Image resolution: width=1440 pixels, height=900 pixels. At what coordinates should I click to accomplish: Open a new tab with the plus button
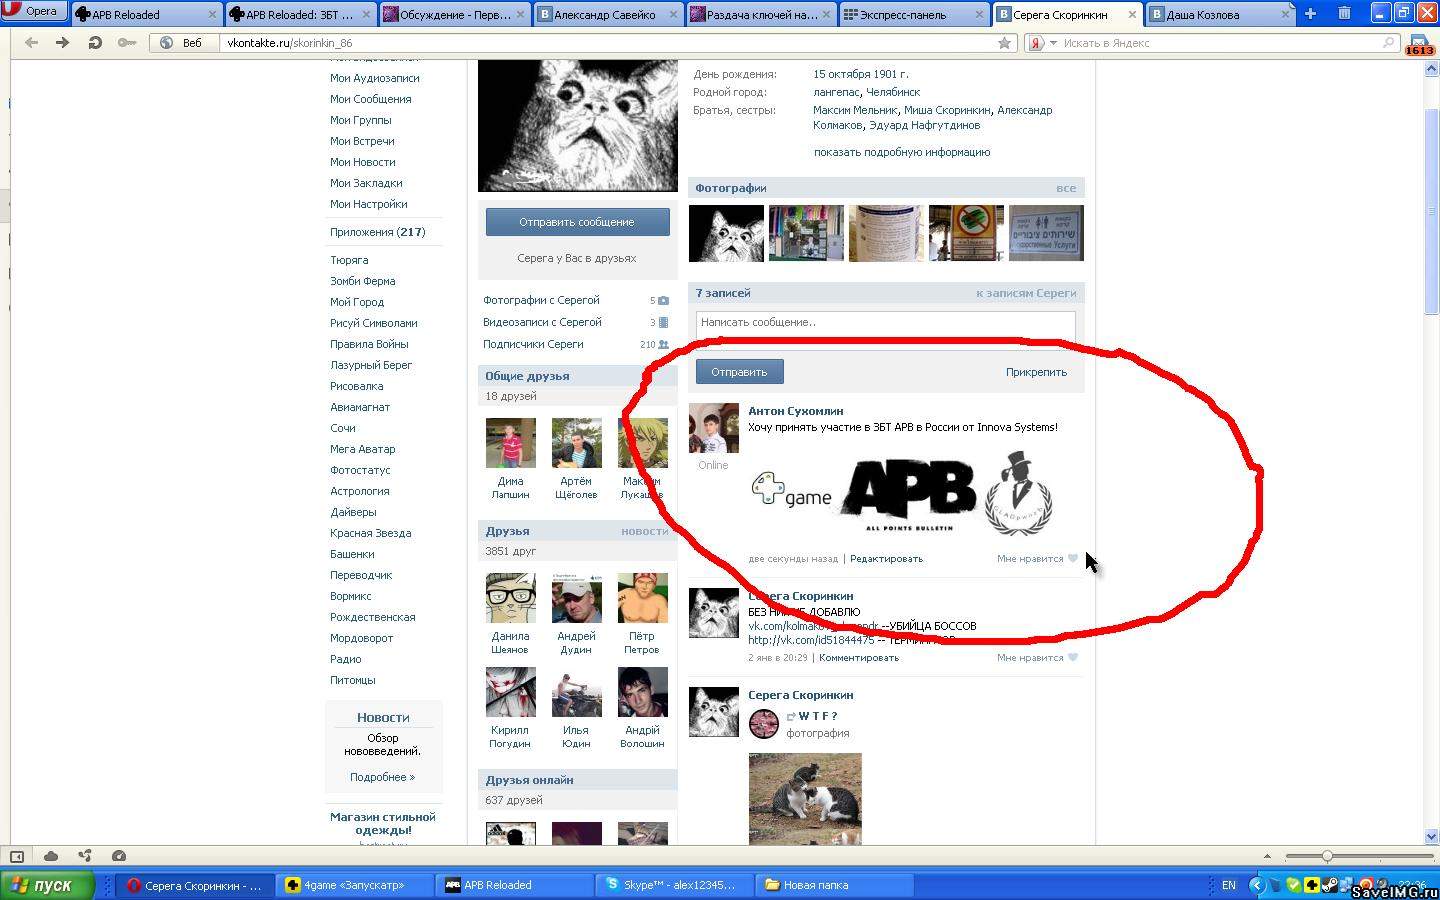1310,13
